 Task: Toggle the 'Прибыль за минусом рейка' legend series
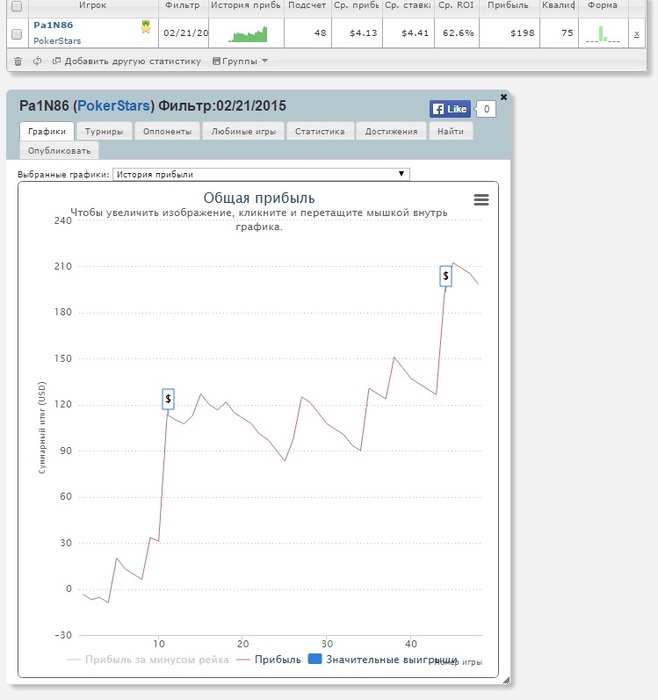148,659
